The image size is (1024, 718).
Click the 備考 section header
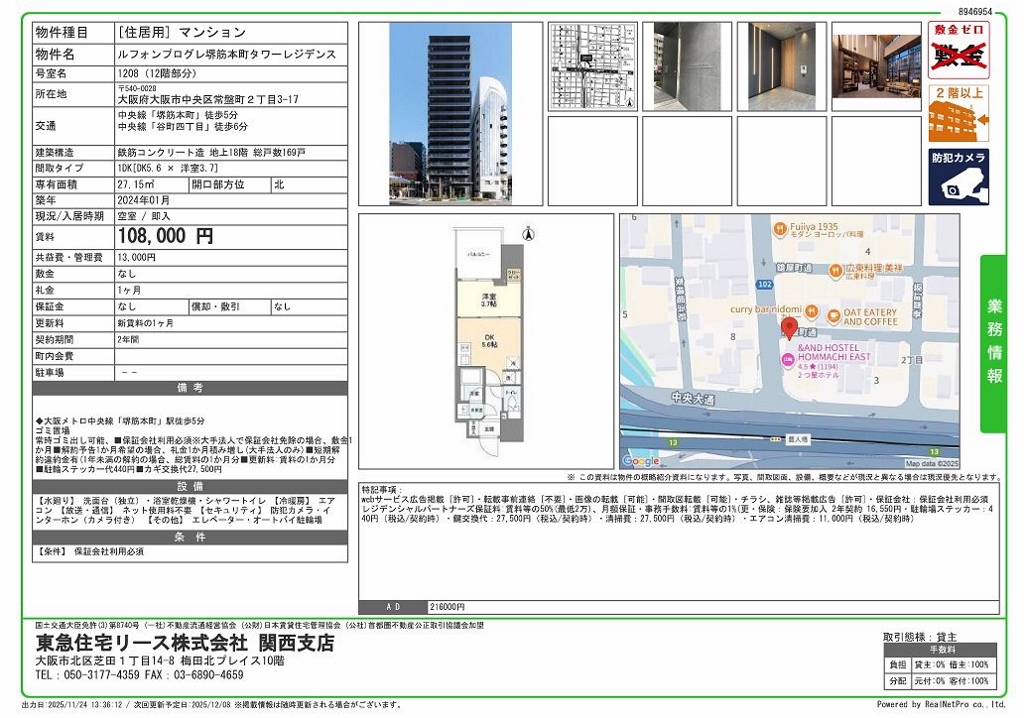pos(190,388)
